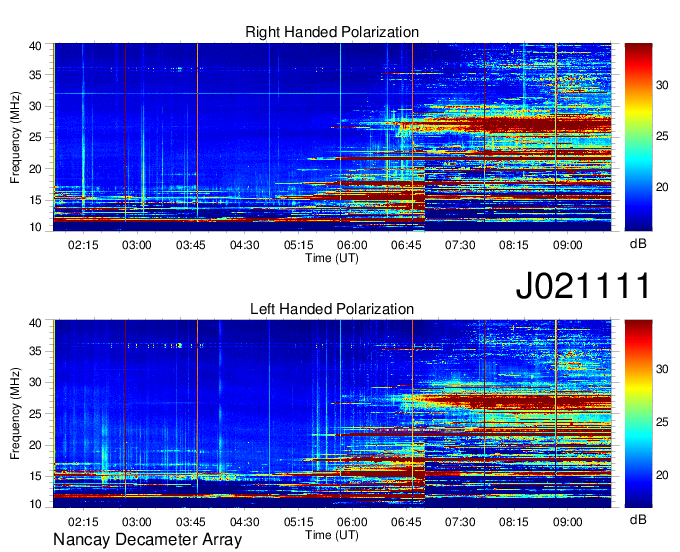Click the 06:45 tick under the top plot
This screenshot has height=552, width=680.
406,245
